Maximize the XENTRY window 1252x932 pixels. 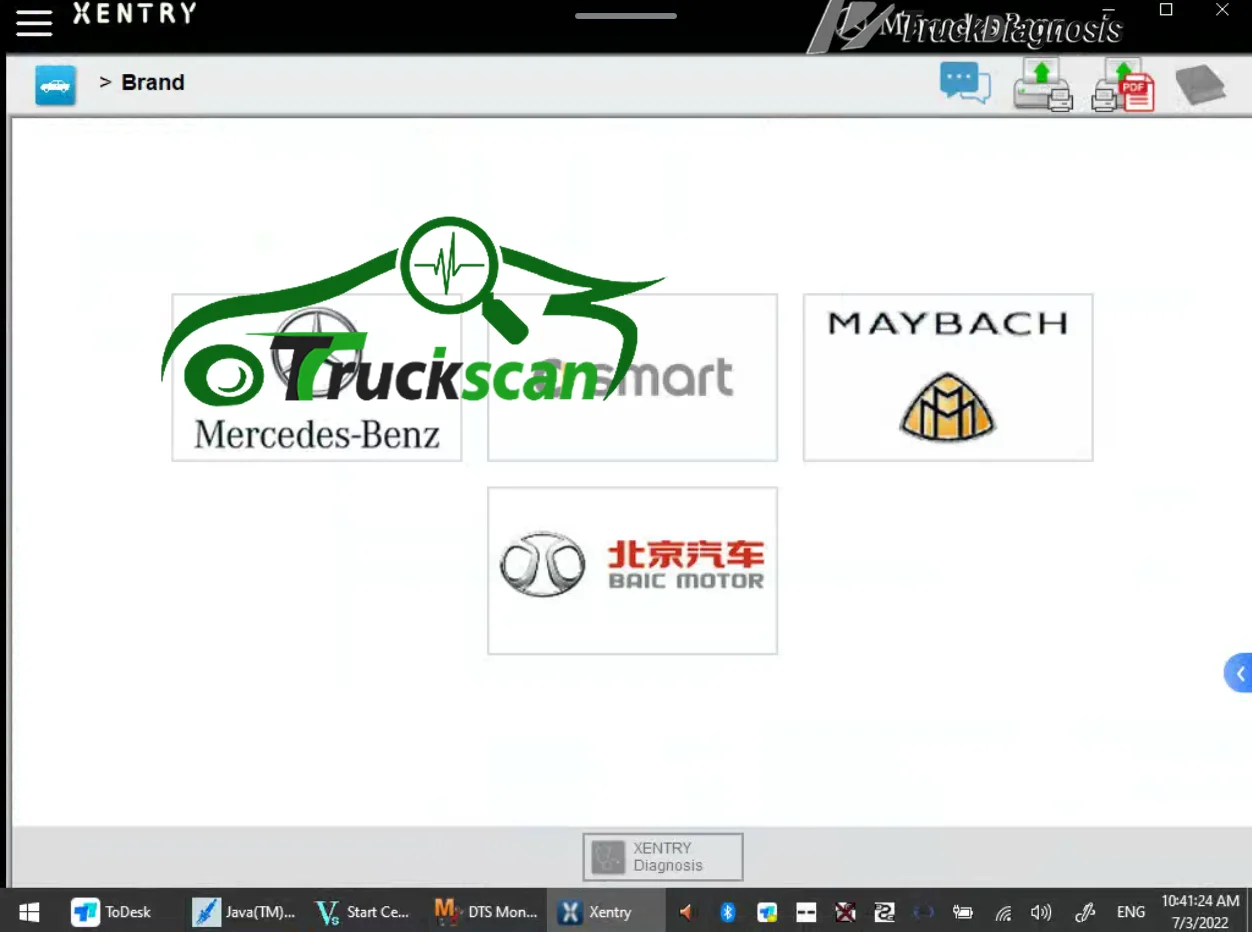click(1166, 10)
